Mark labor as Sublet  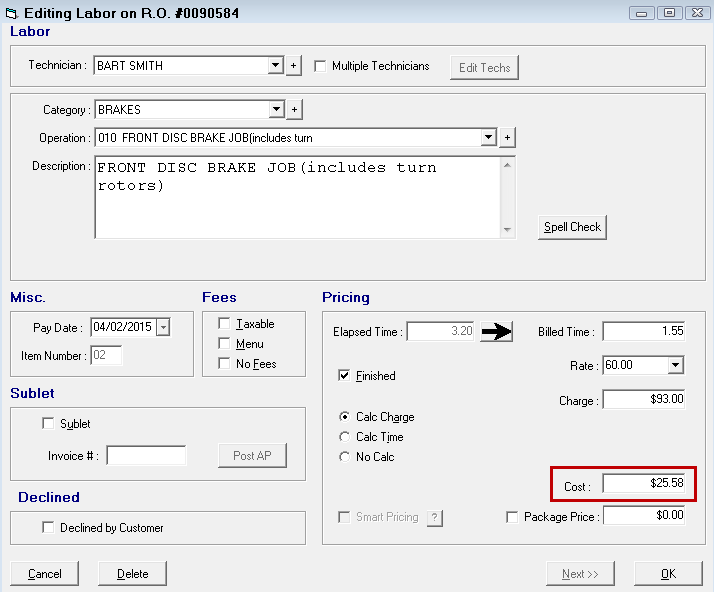[x=48, y=424]
